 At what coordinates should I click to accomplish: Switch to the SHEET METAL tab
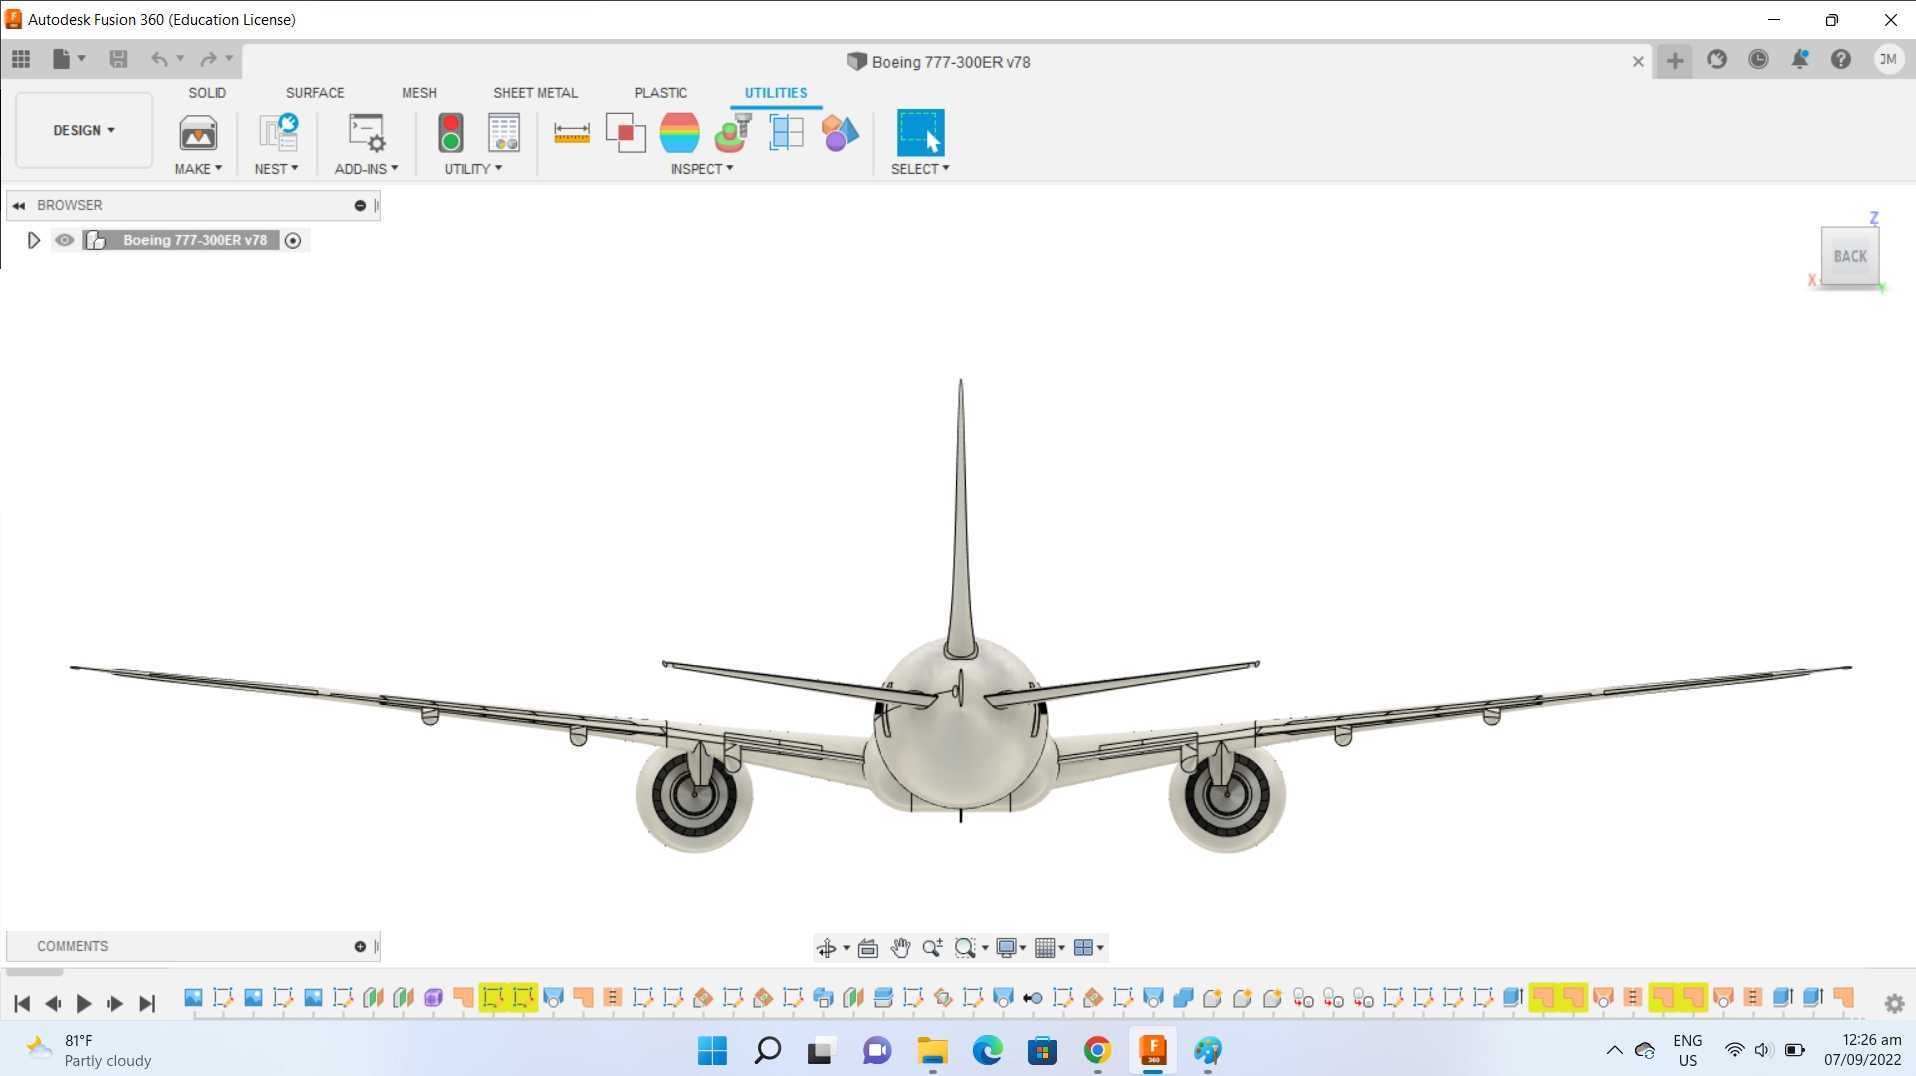click(x=535, y=93)
